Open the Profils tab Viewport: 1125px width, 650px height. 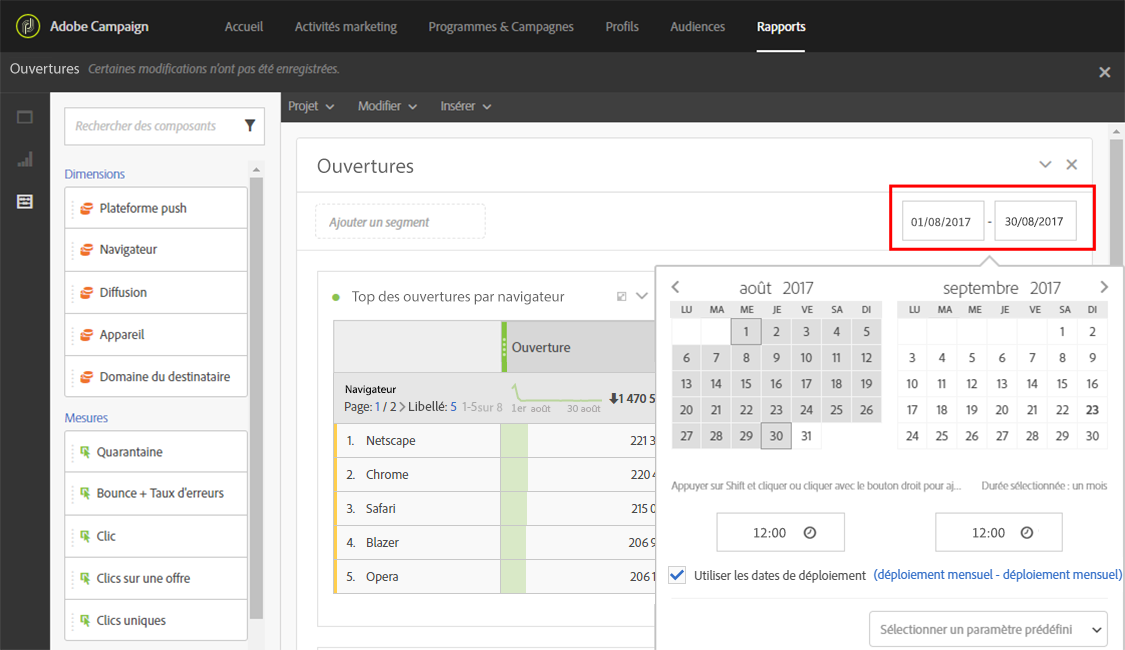tap(622, 27)
